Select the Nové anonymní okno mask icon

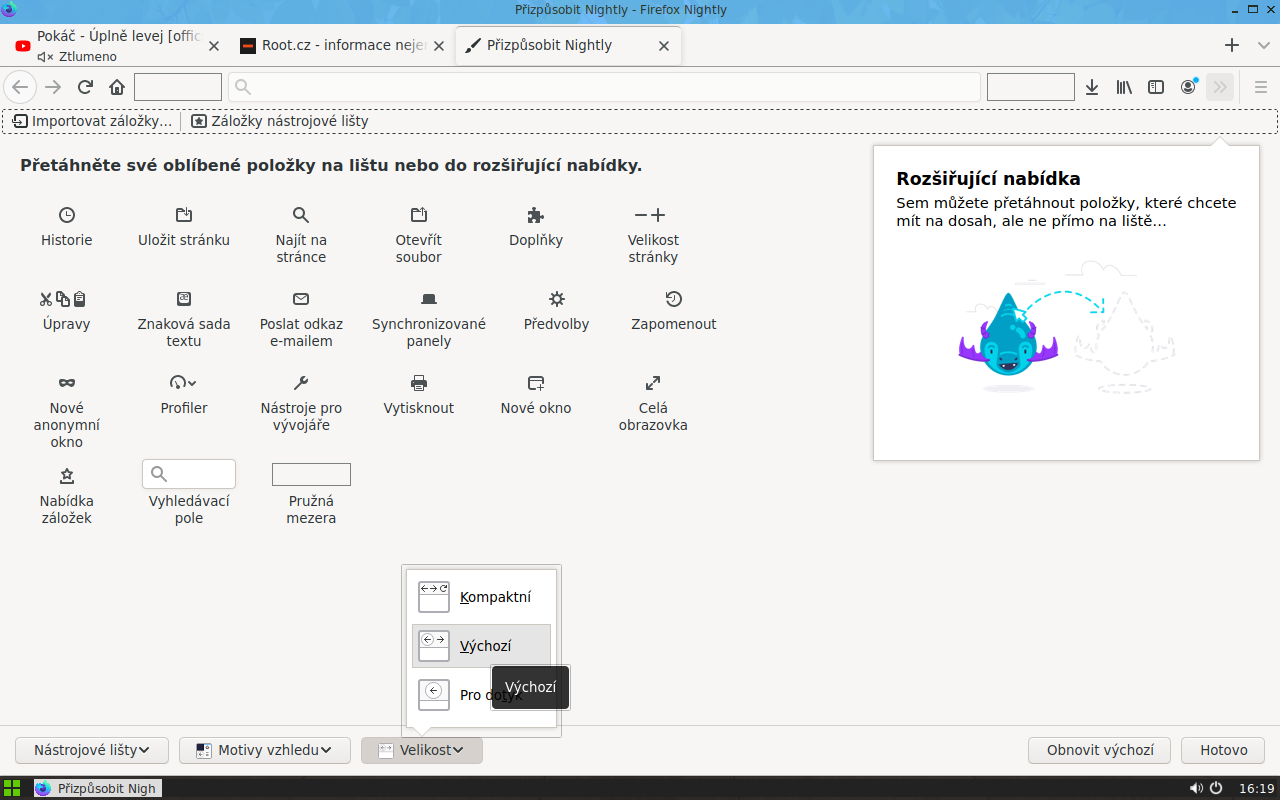[67, 383]
